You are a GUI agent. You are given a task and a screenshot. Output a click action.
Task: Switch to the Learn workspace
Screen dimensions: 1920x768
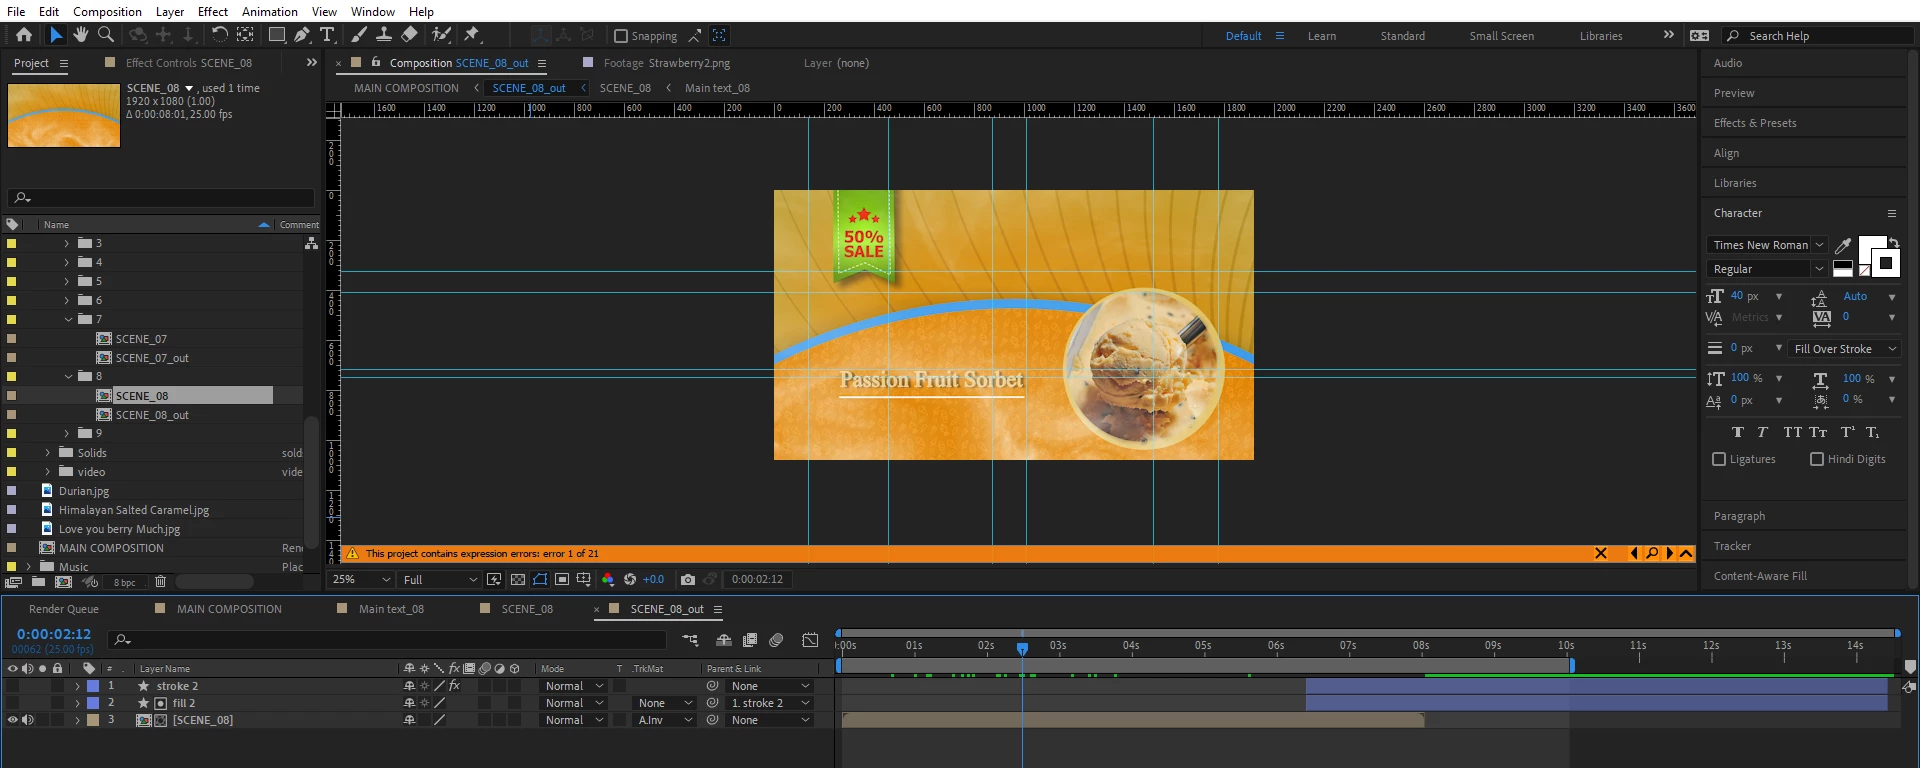click(x=1322, y=36)
